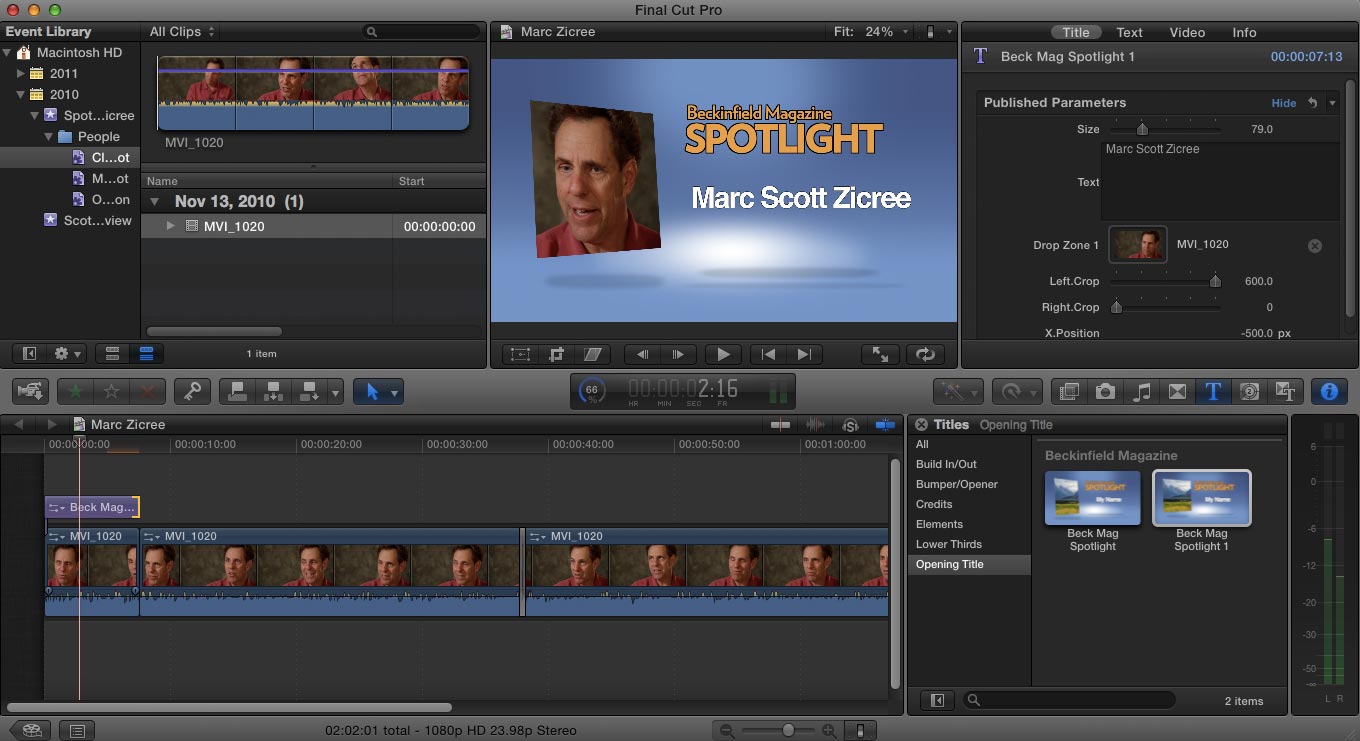Viewport: 1360px width, 741px height.
Task: Toggle the Inspector blue info button
Action: 1329,391
